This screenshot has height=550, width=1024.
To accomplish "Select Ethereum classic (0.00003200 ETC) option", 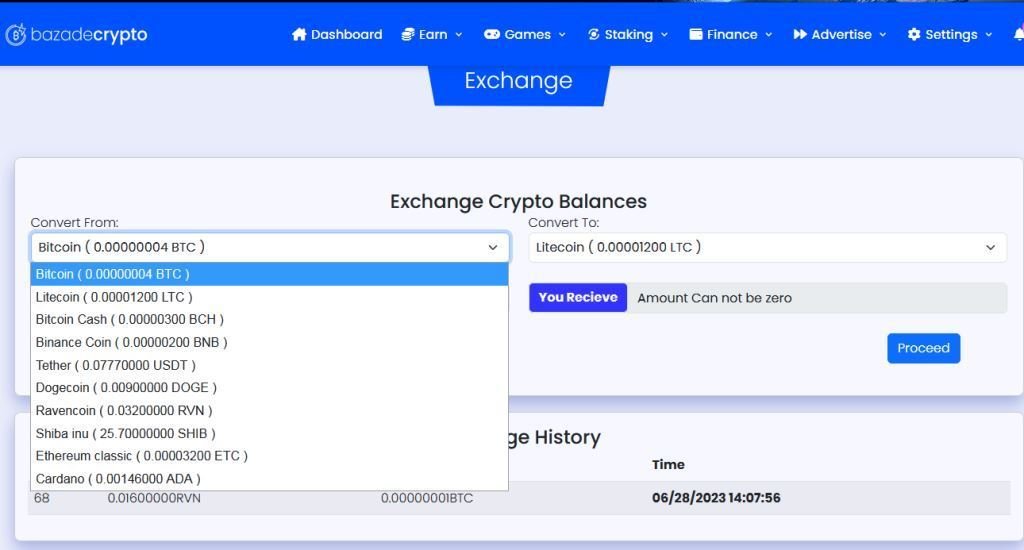I will coord(269,456).
